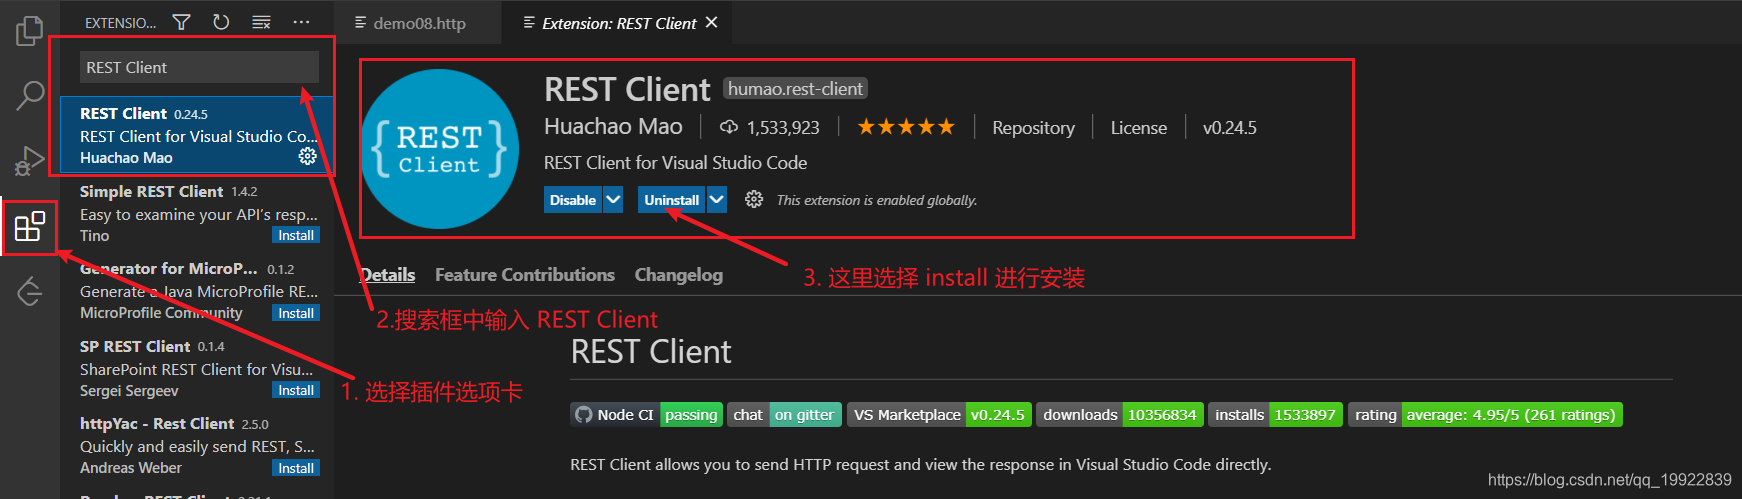Uninstall the REST Client extension
Screen dimensions: 1742x499
tap(671, 200)
